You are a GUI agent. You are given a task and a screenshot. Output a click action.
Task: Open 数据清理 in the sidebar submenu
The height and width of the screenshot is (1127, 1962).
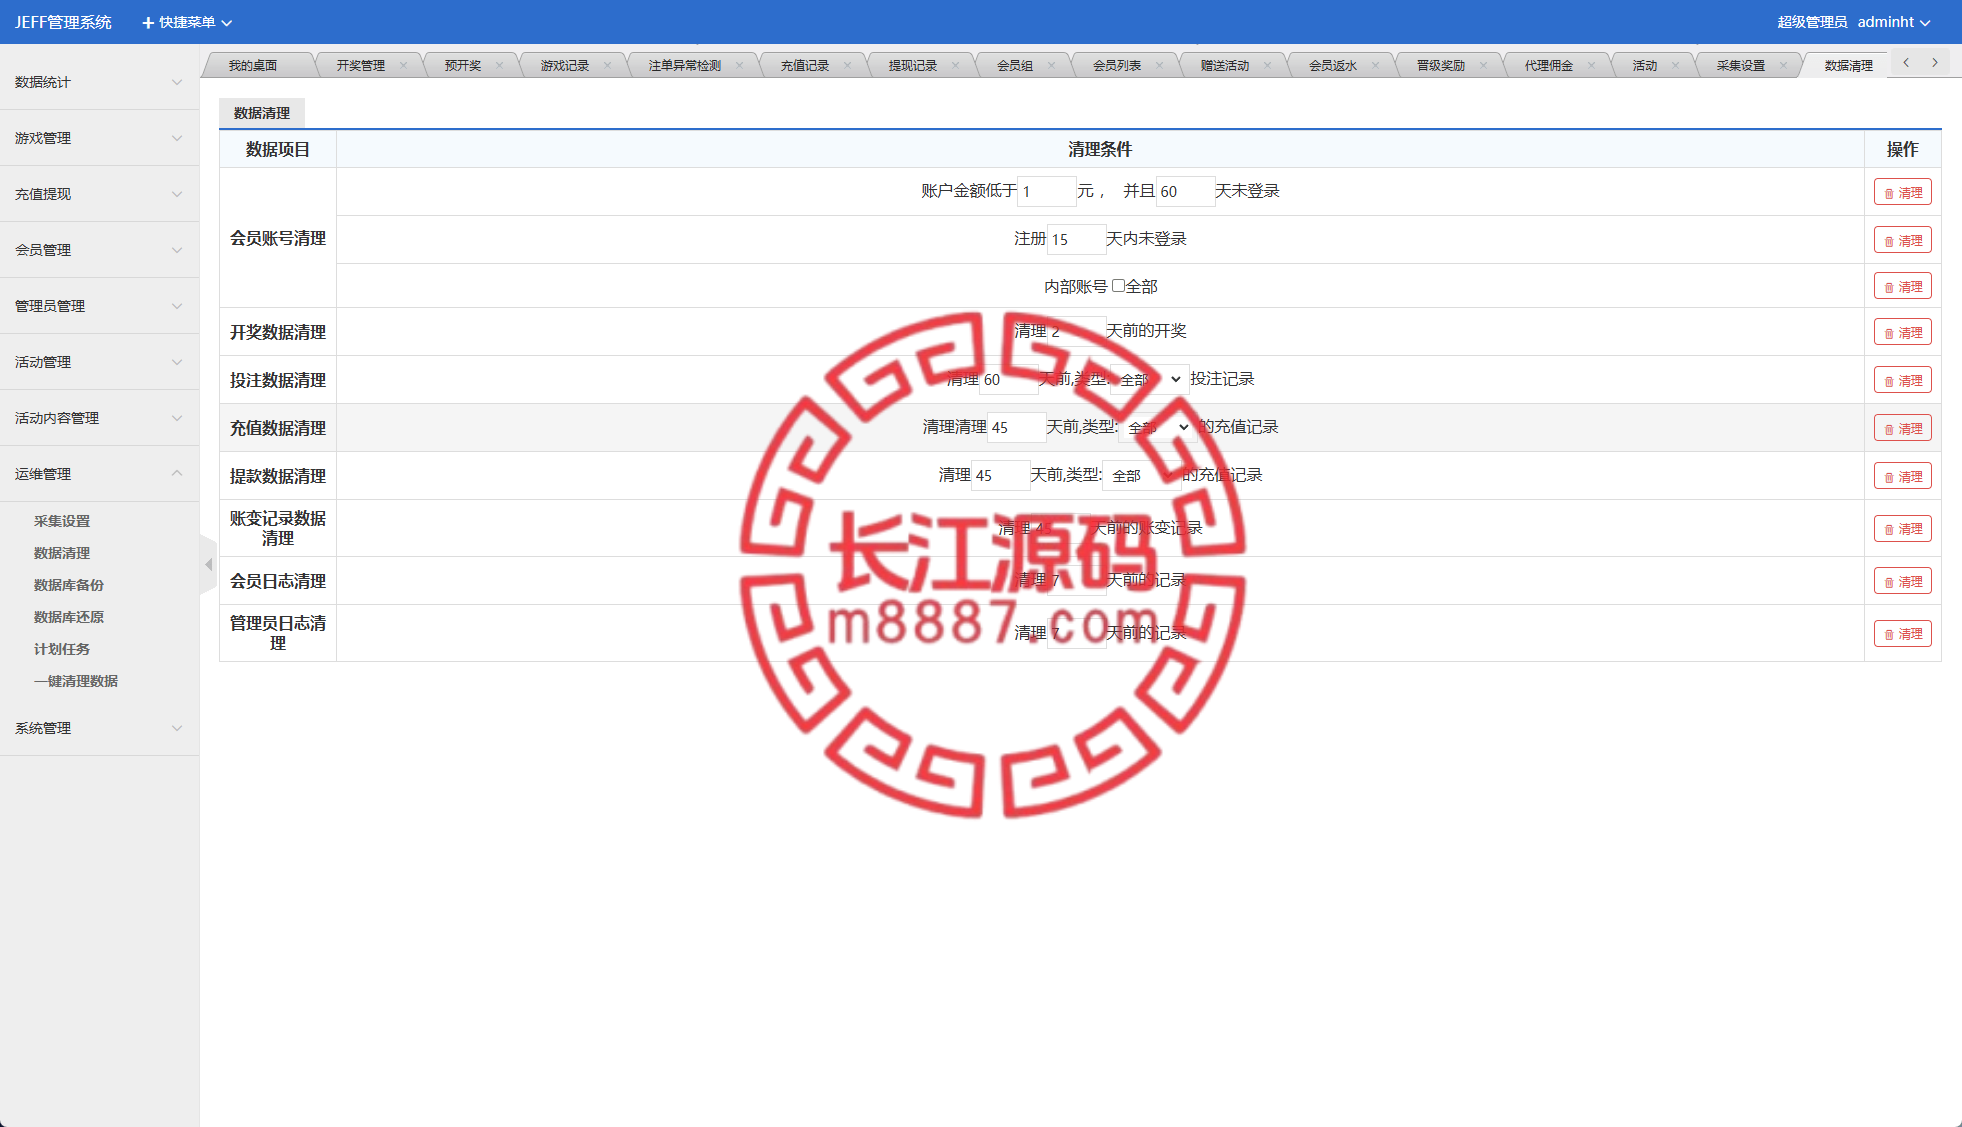pyautogui.click(x=62, y=553)
